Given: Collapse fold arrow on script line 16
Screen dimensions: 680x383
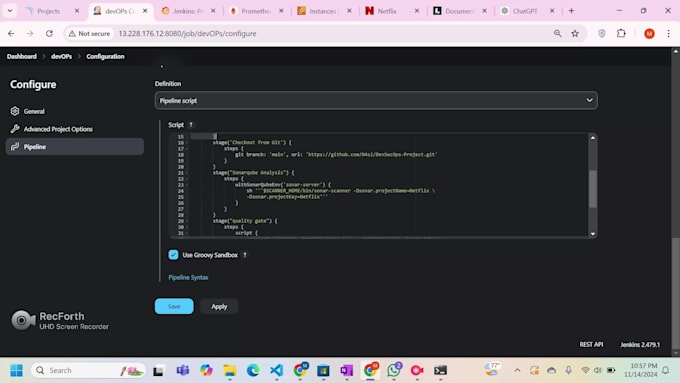Looking at the screenshot, I should click(x=186, y=143).
